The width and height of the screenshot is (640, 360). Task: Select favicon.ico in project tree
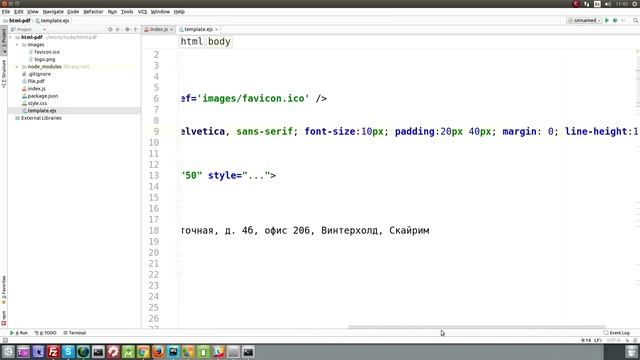point(47,52)
